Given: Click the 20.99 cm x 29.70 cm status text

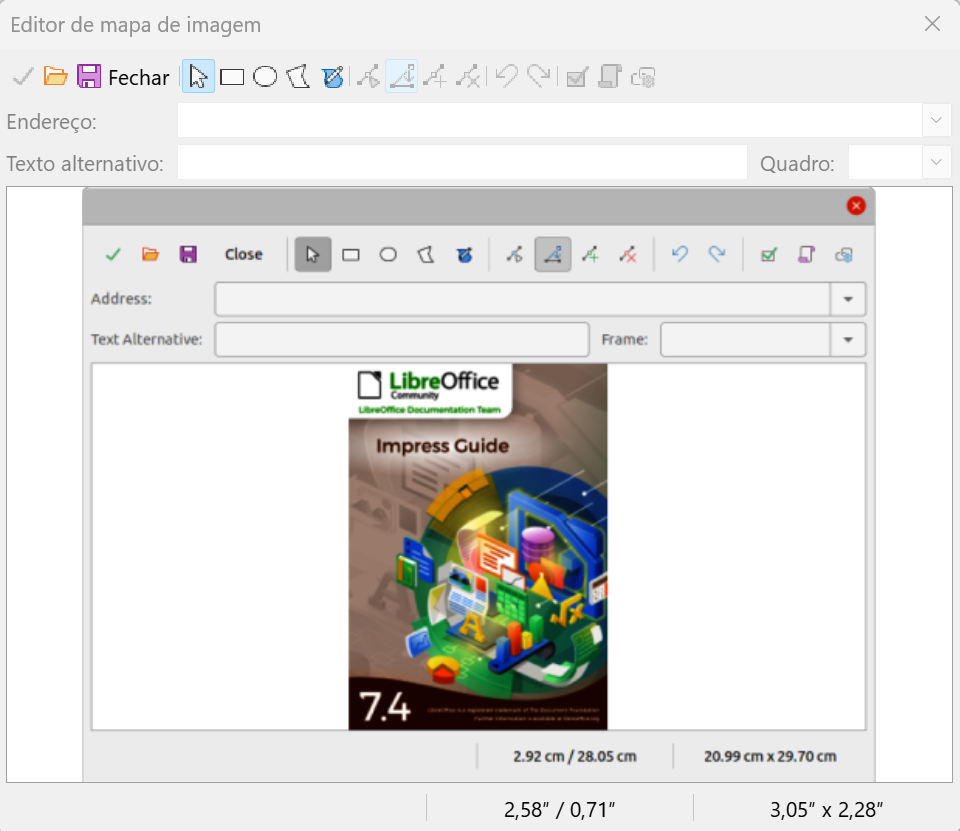Looking at the screenshot, I should click(x=770, y=756).
